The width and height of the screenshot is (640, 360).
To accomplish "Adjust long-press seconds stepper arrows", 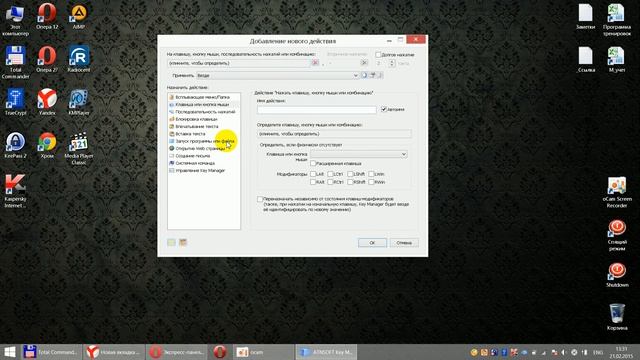I will (392, 63).
